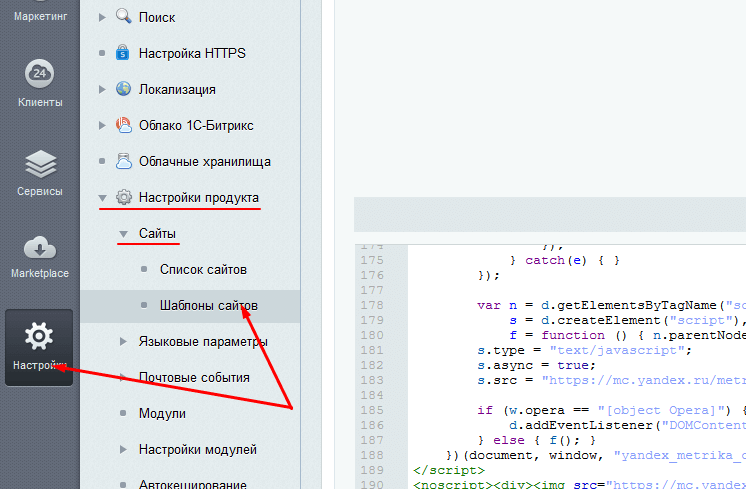Expand the Языковые параметры node arrow
Image resolution: width=746 pixels, height=489 pixels.
click(x=123, y=342)
